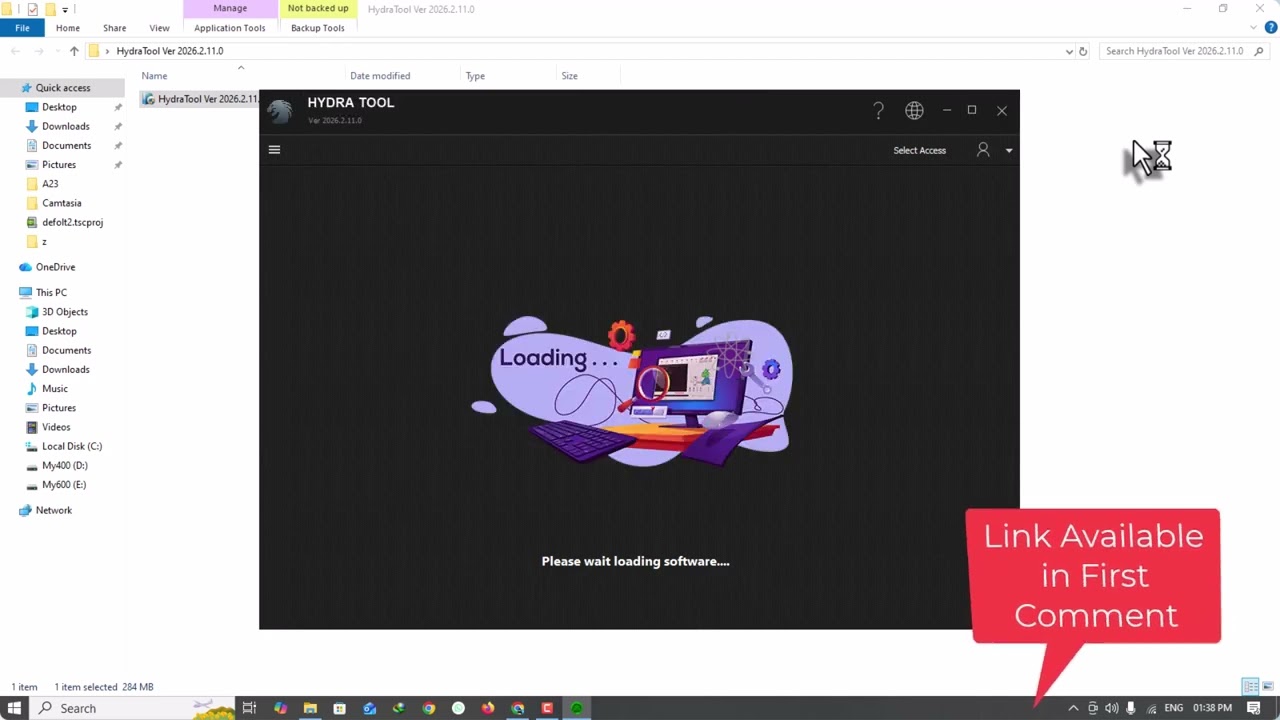Open the defolt2.tscproj item
This screenshot has width=1280, height=720.
coord(72,222)
